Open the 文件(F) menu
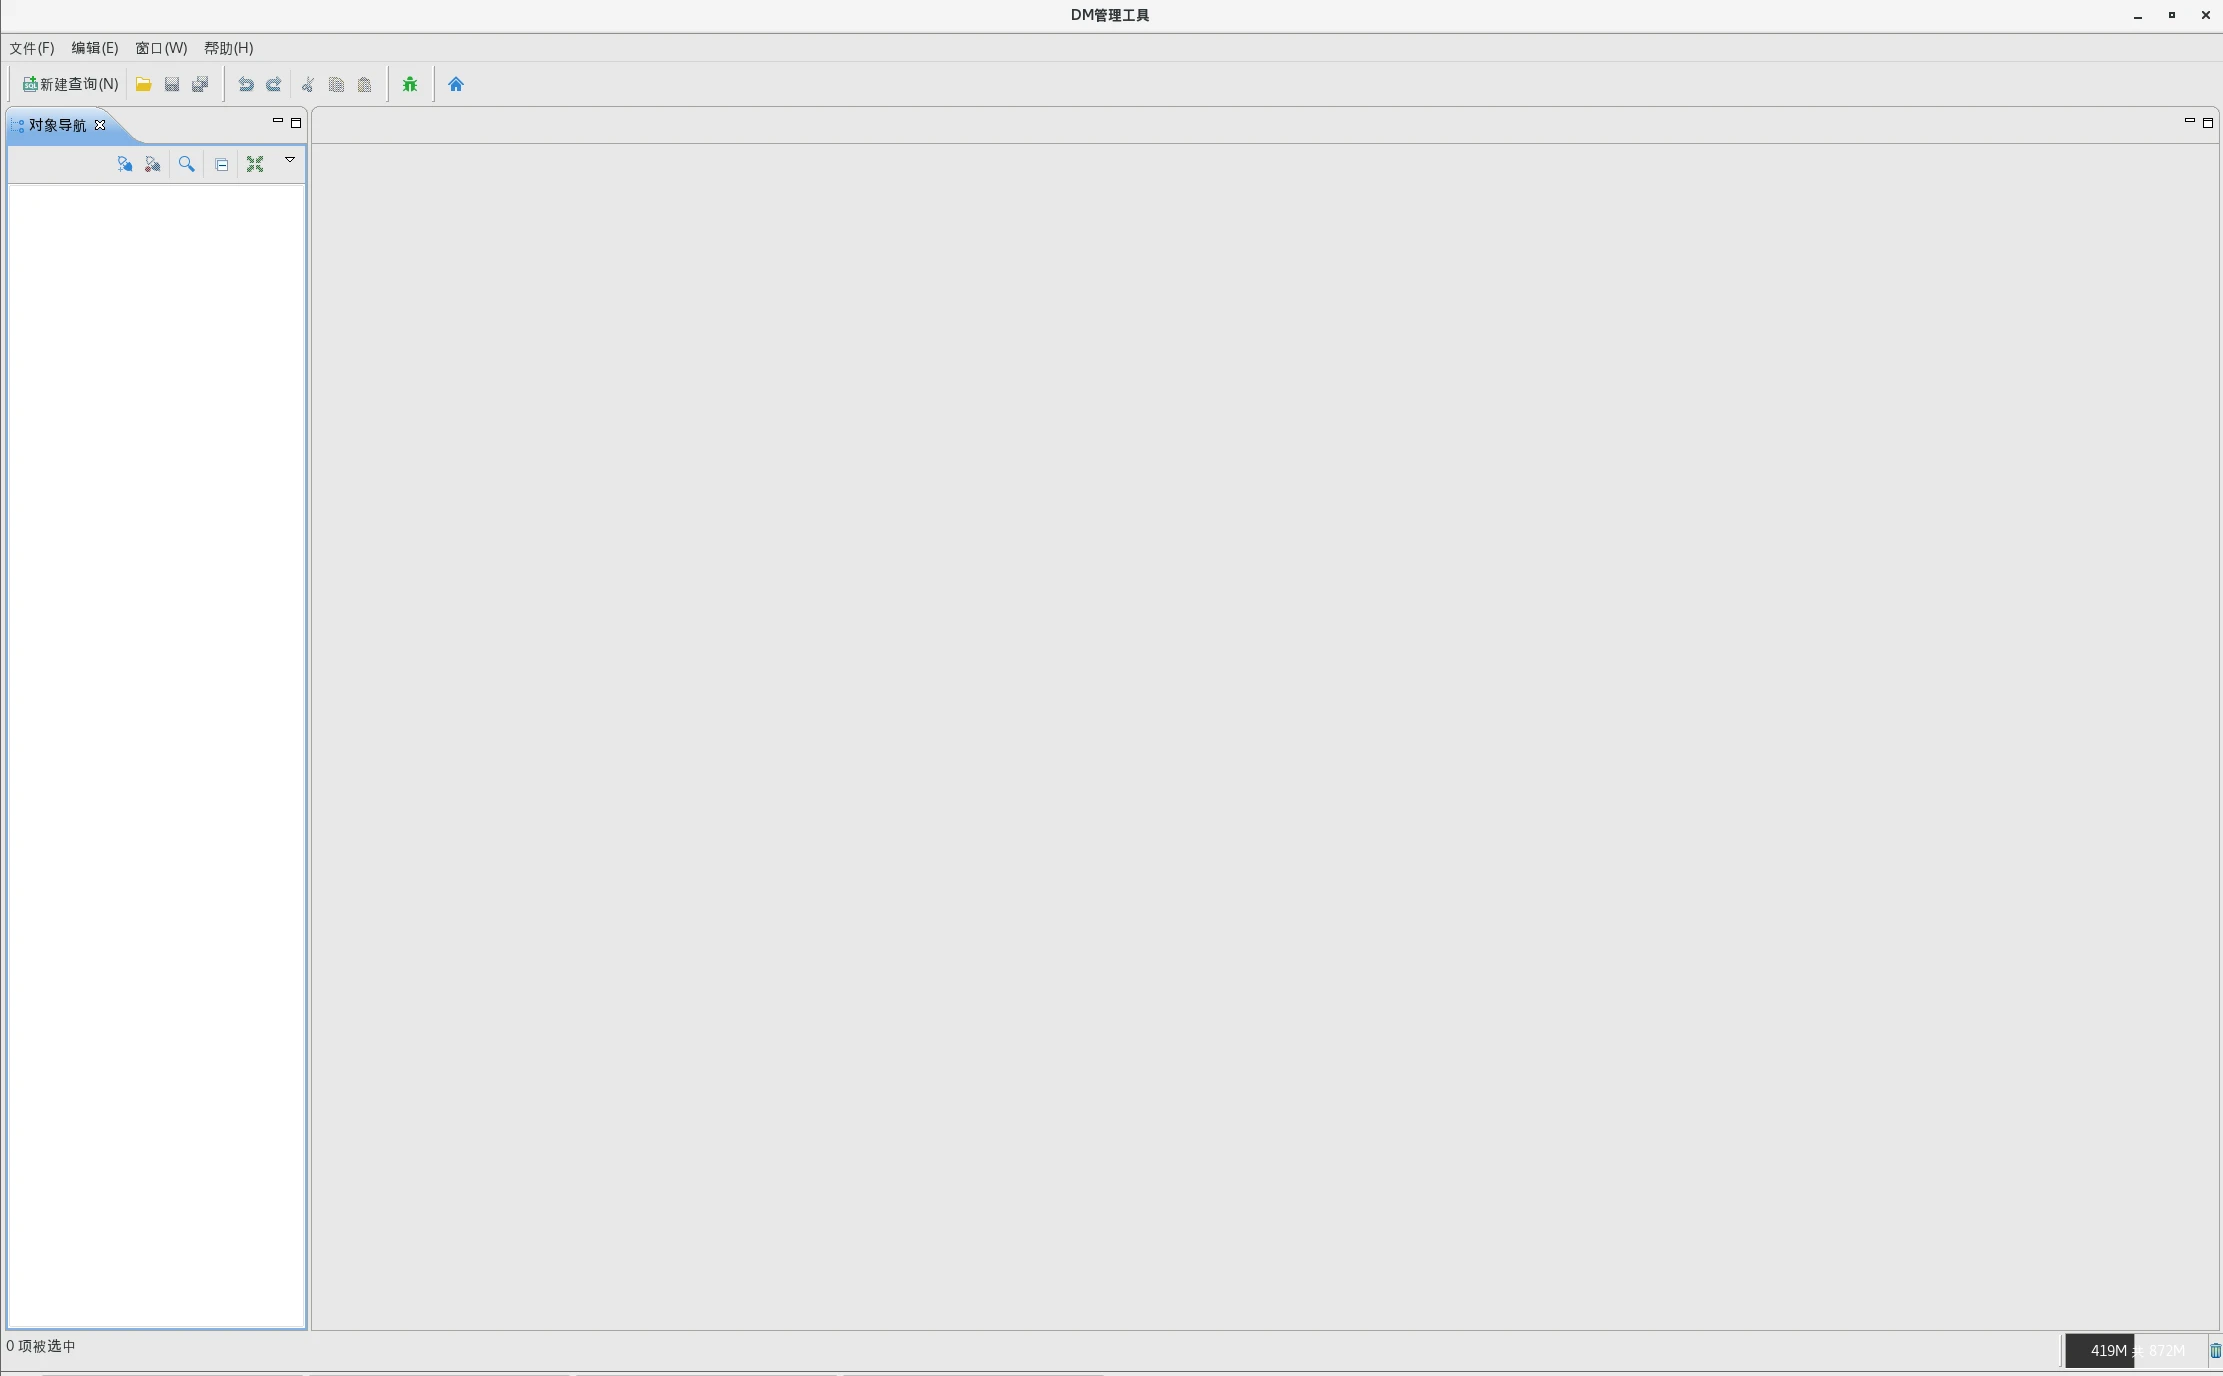Screen dimensions: 2223x1376 (x=32, y=48)
